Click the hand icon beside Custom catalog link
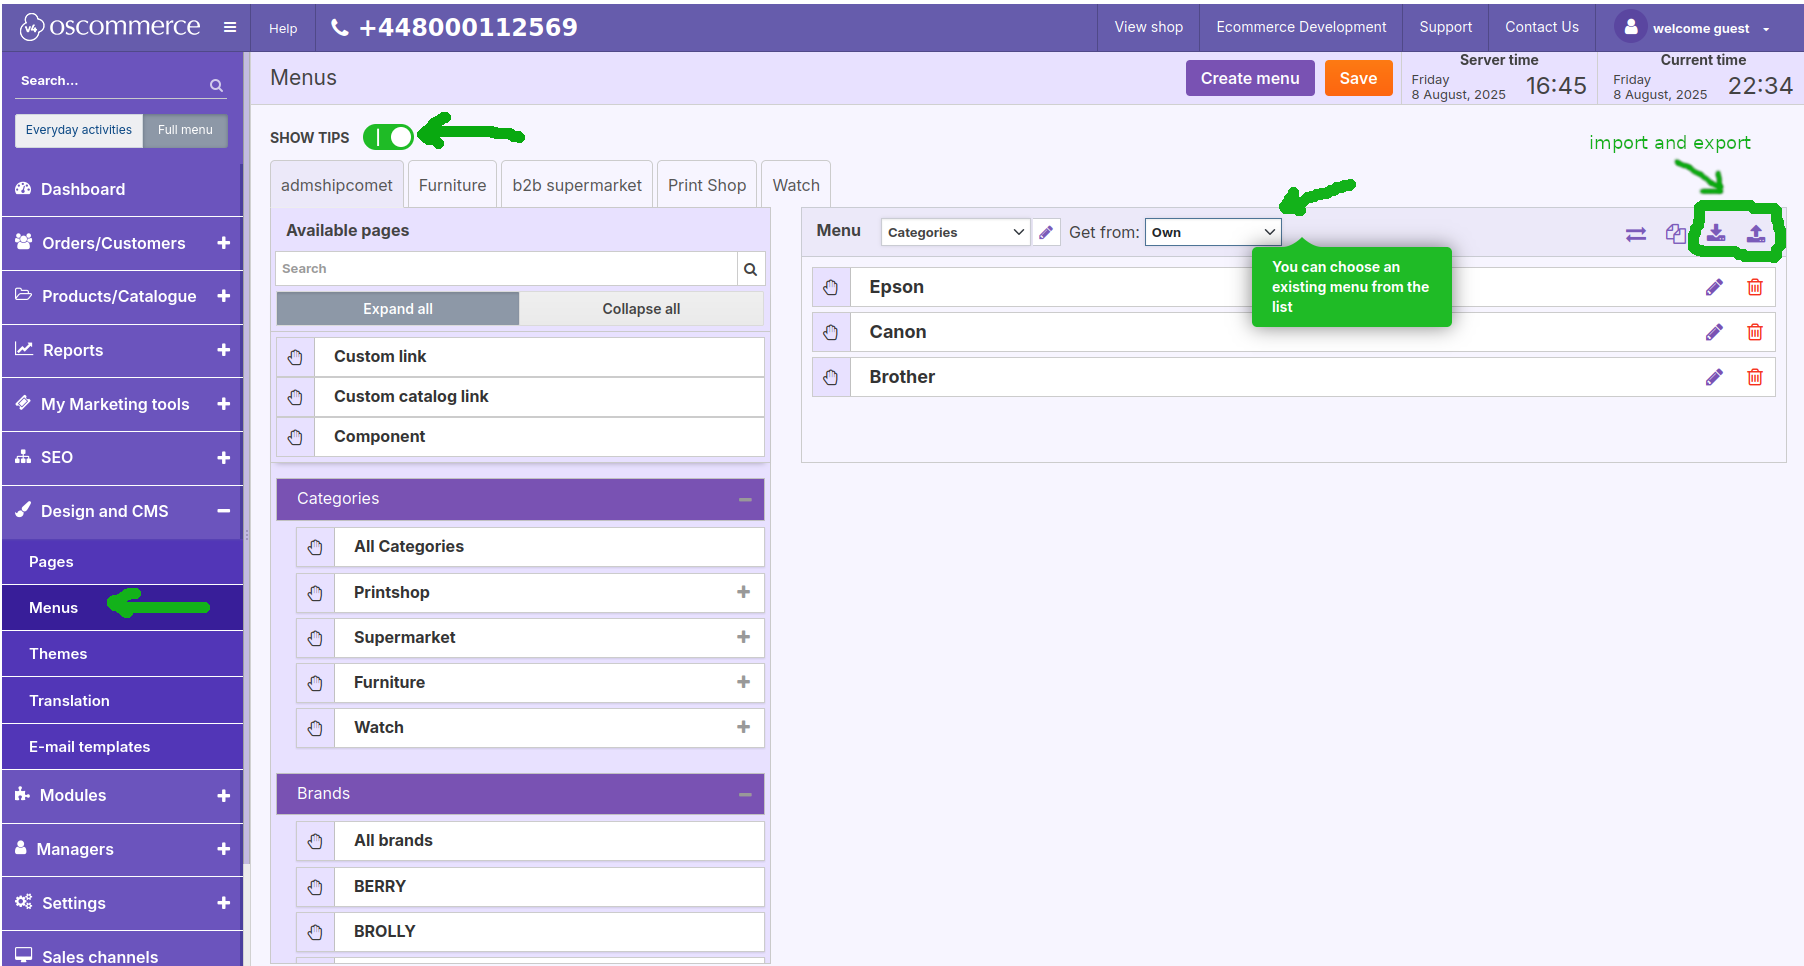This screenshot has width=1804, height=966. click(295, 397)
